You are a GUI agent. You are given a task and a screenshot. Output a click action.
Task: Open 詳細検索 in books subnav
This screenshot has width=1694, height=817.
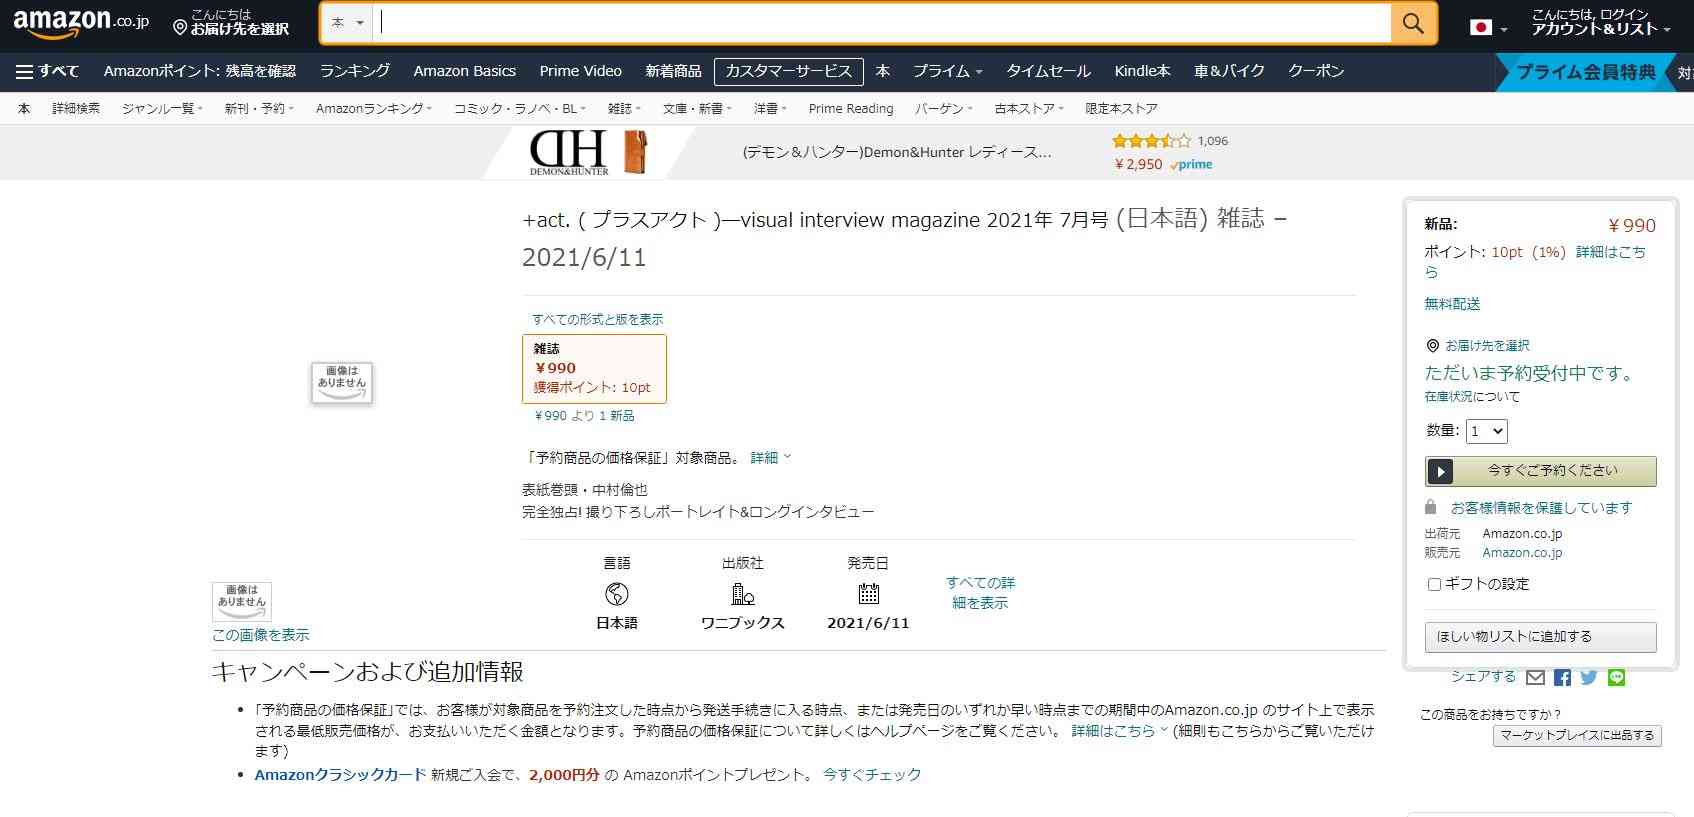pyautogui.click(x=76, y=108)
